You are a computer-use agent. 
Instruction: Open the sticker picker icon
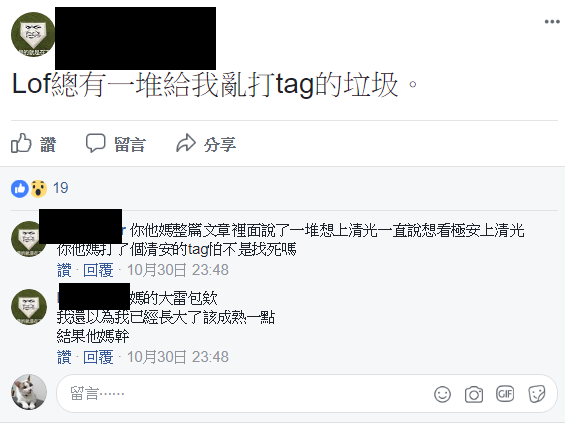point(537,394)
